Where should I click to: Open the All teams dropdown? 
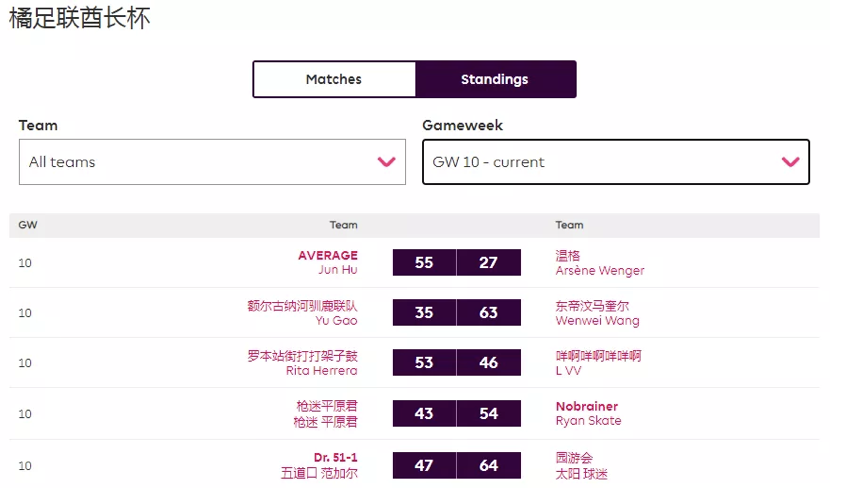tap(212, 162)
